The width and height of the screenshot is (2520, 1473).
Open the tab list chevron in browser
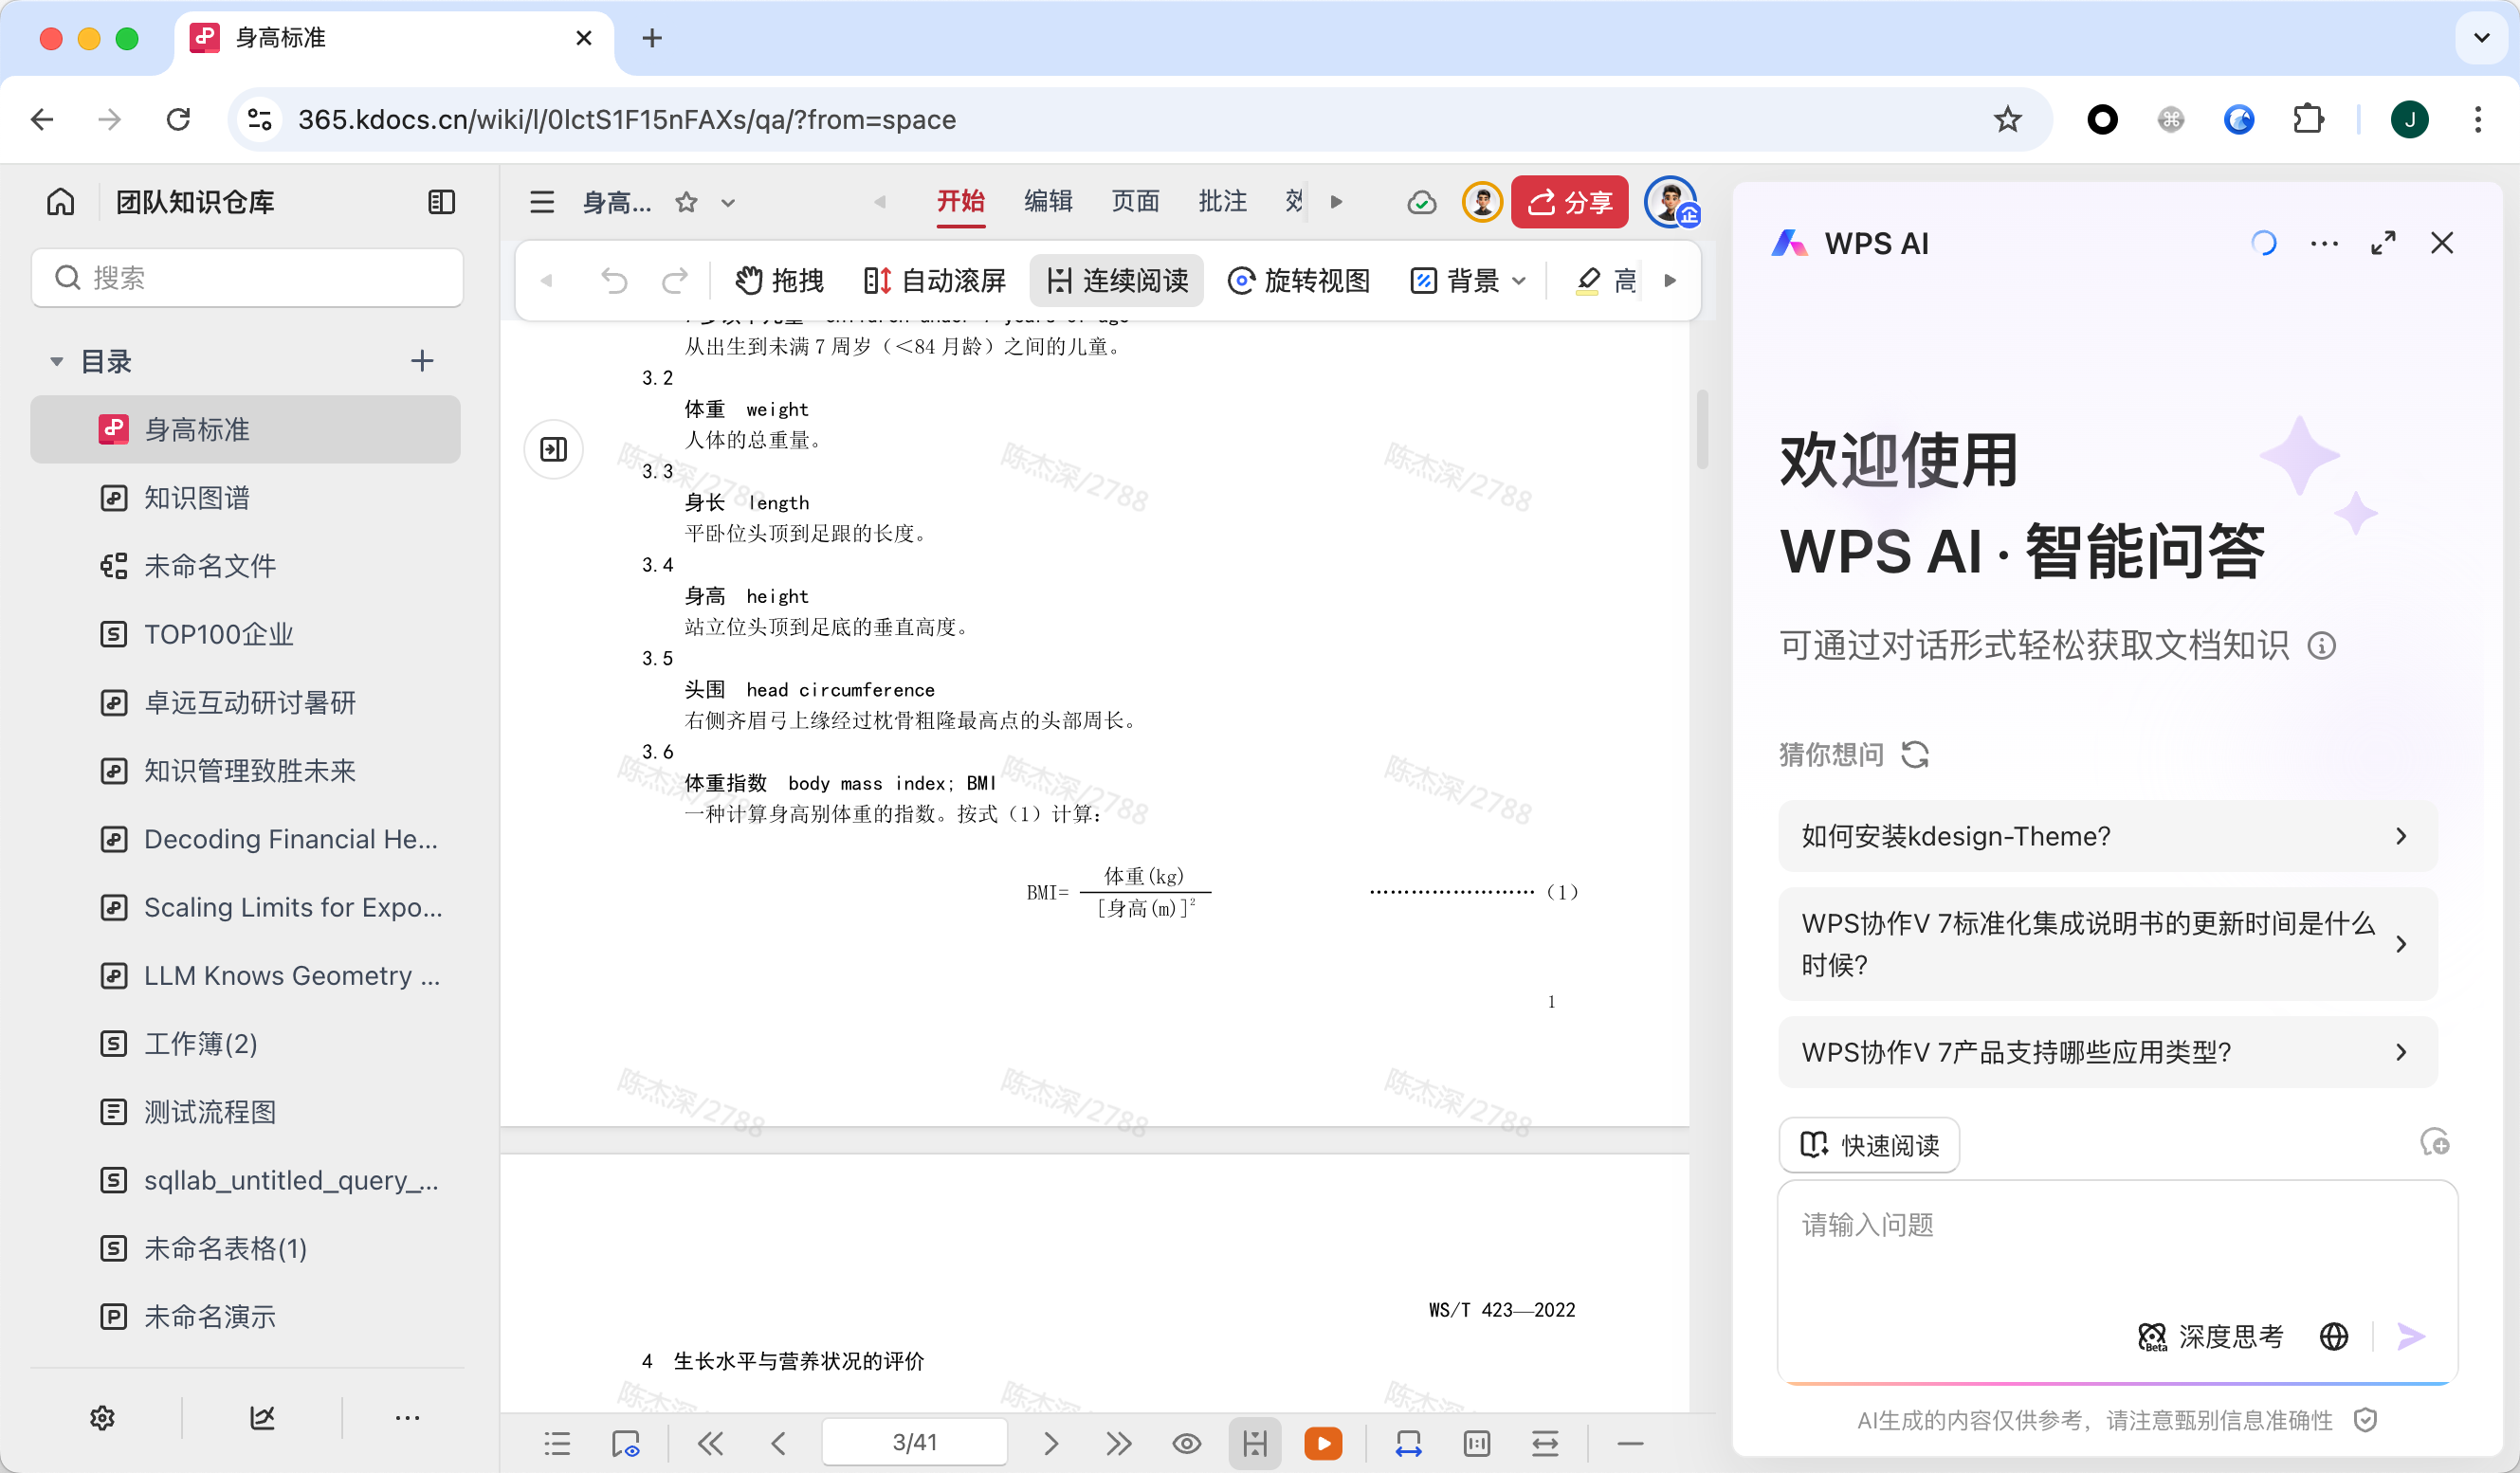coord(2481,38)
